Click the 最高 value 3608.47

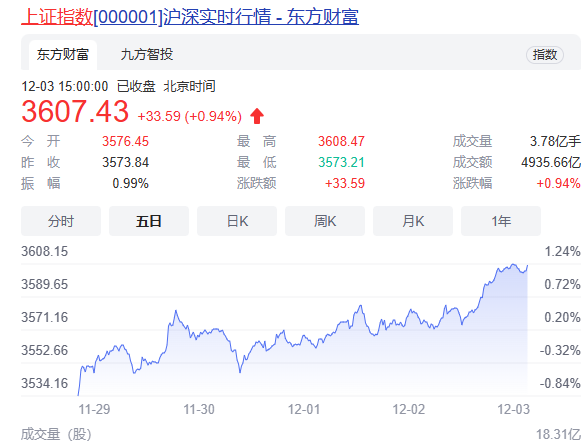(341, 141)
